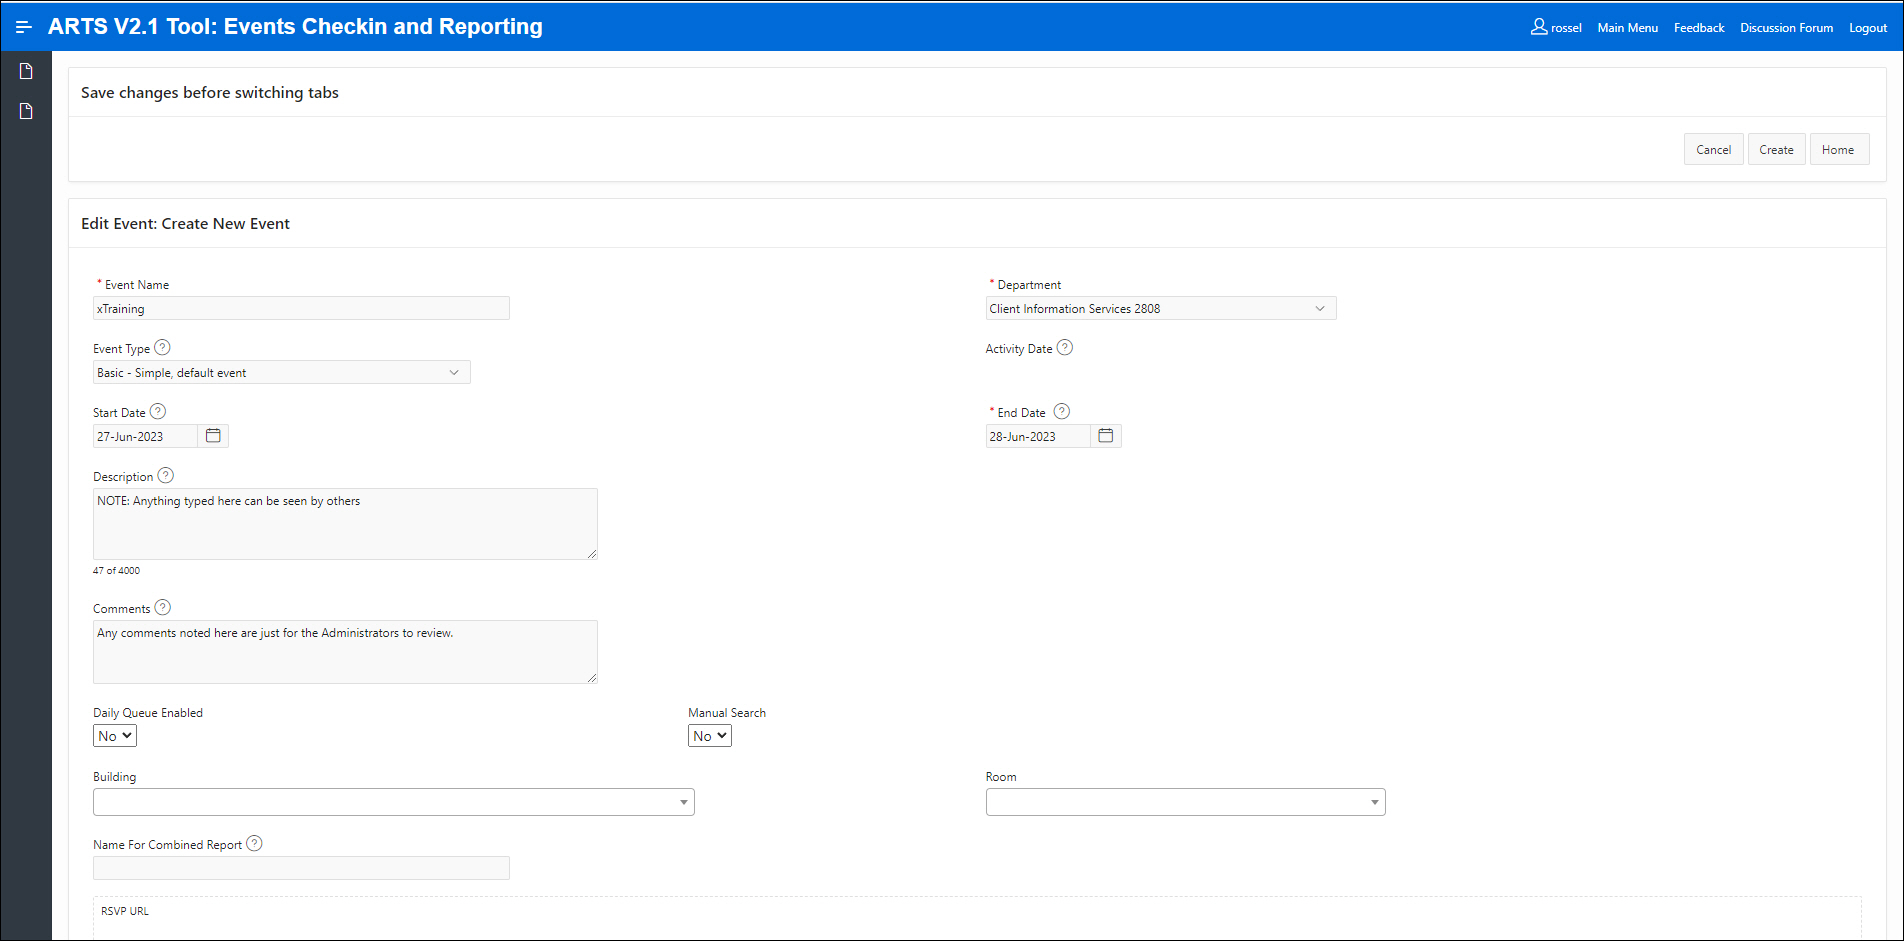The width and height of the screenshot is (1904, 941).
Task: Open the Start Date calendar picker
Action: point(213,436)
